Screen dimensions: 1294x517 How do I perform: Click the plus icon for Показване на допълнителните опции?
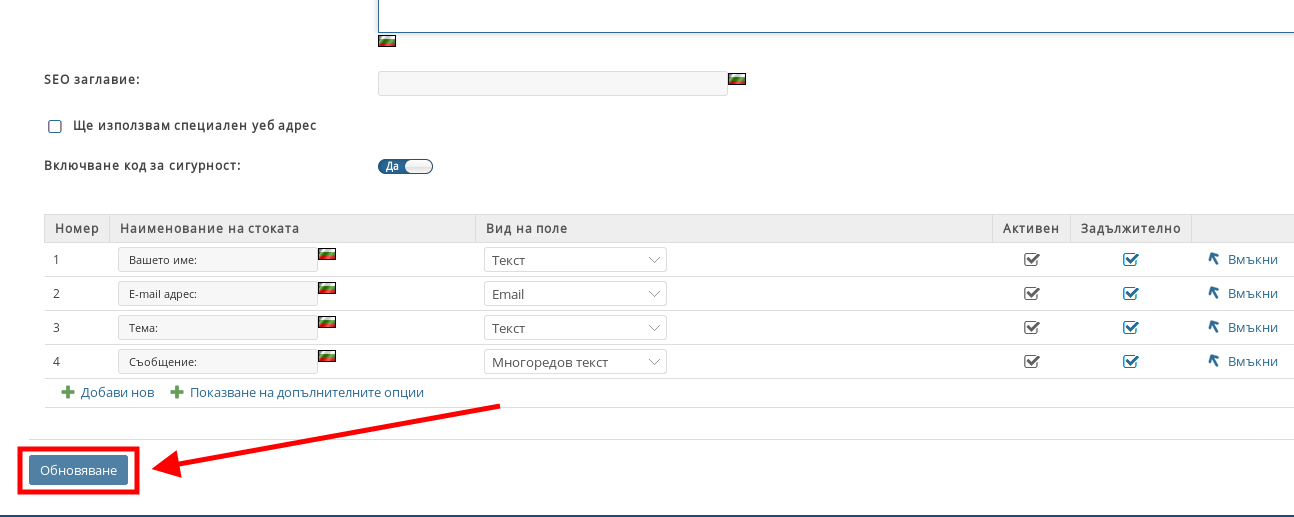point(177,393)
